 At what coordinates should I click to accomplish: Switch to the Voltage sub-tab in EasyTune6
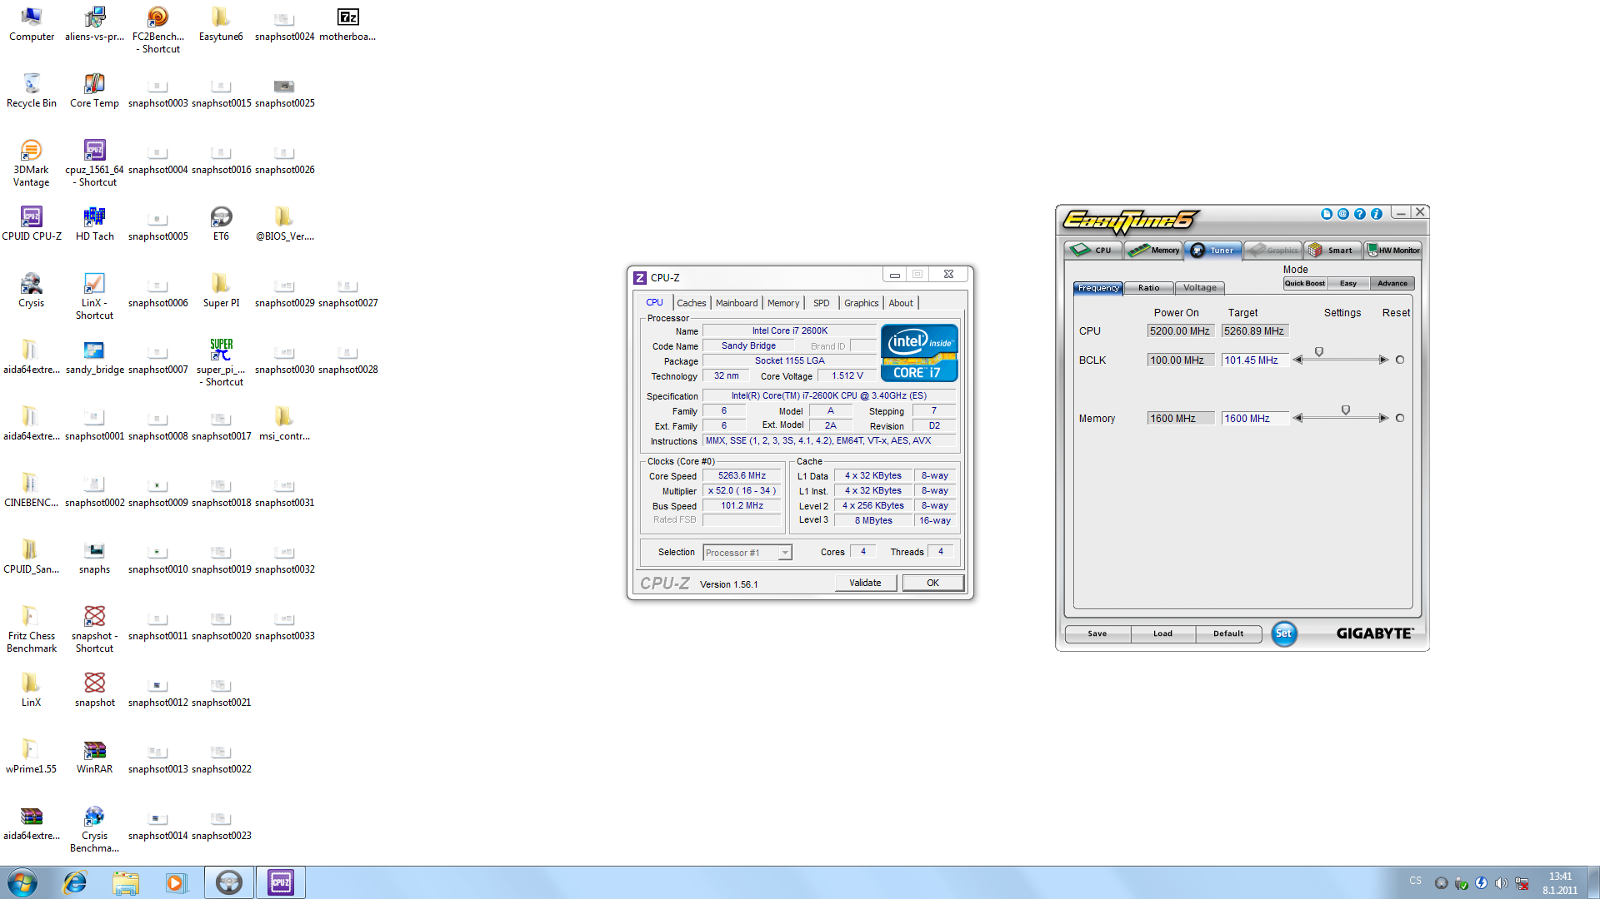[x=1200, y=288]
